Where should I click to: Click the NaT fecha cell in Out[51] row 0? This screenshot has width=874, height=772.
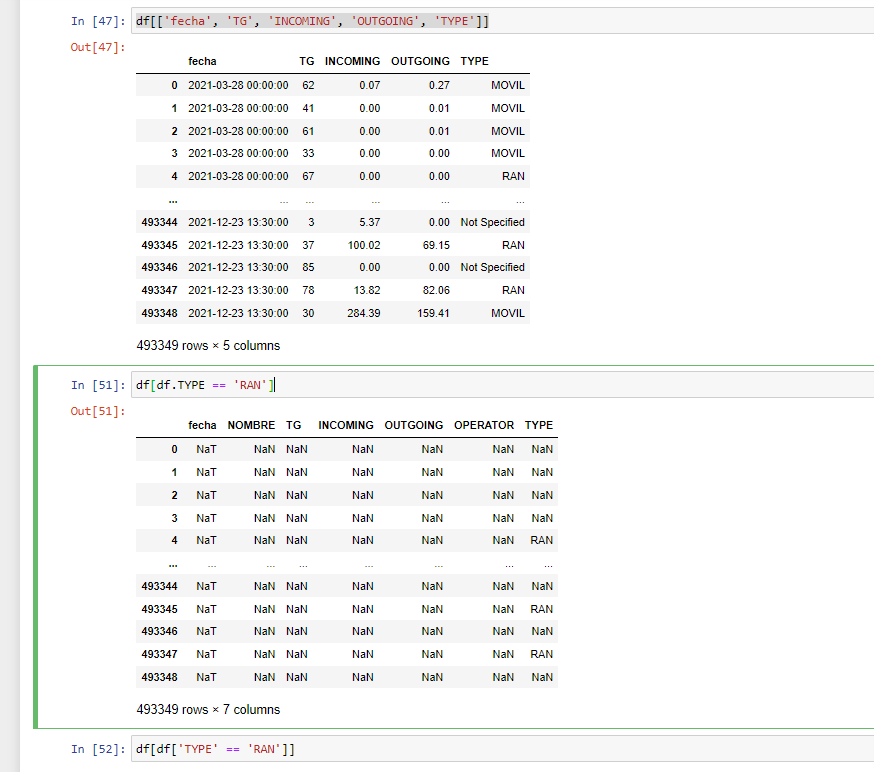coord(206,449)
